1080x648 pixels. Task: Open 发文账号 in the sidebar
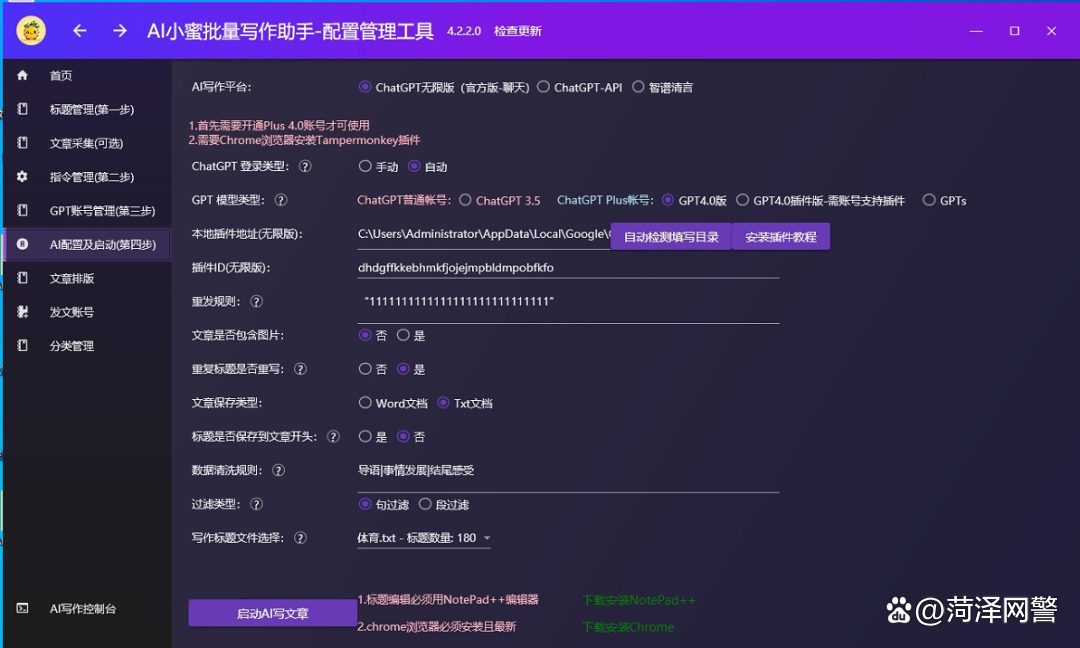tap(87, 311)
